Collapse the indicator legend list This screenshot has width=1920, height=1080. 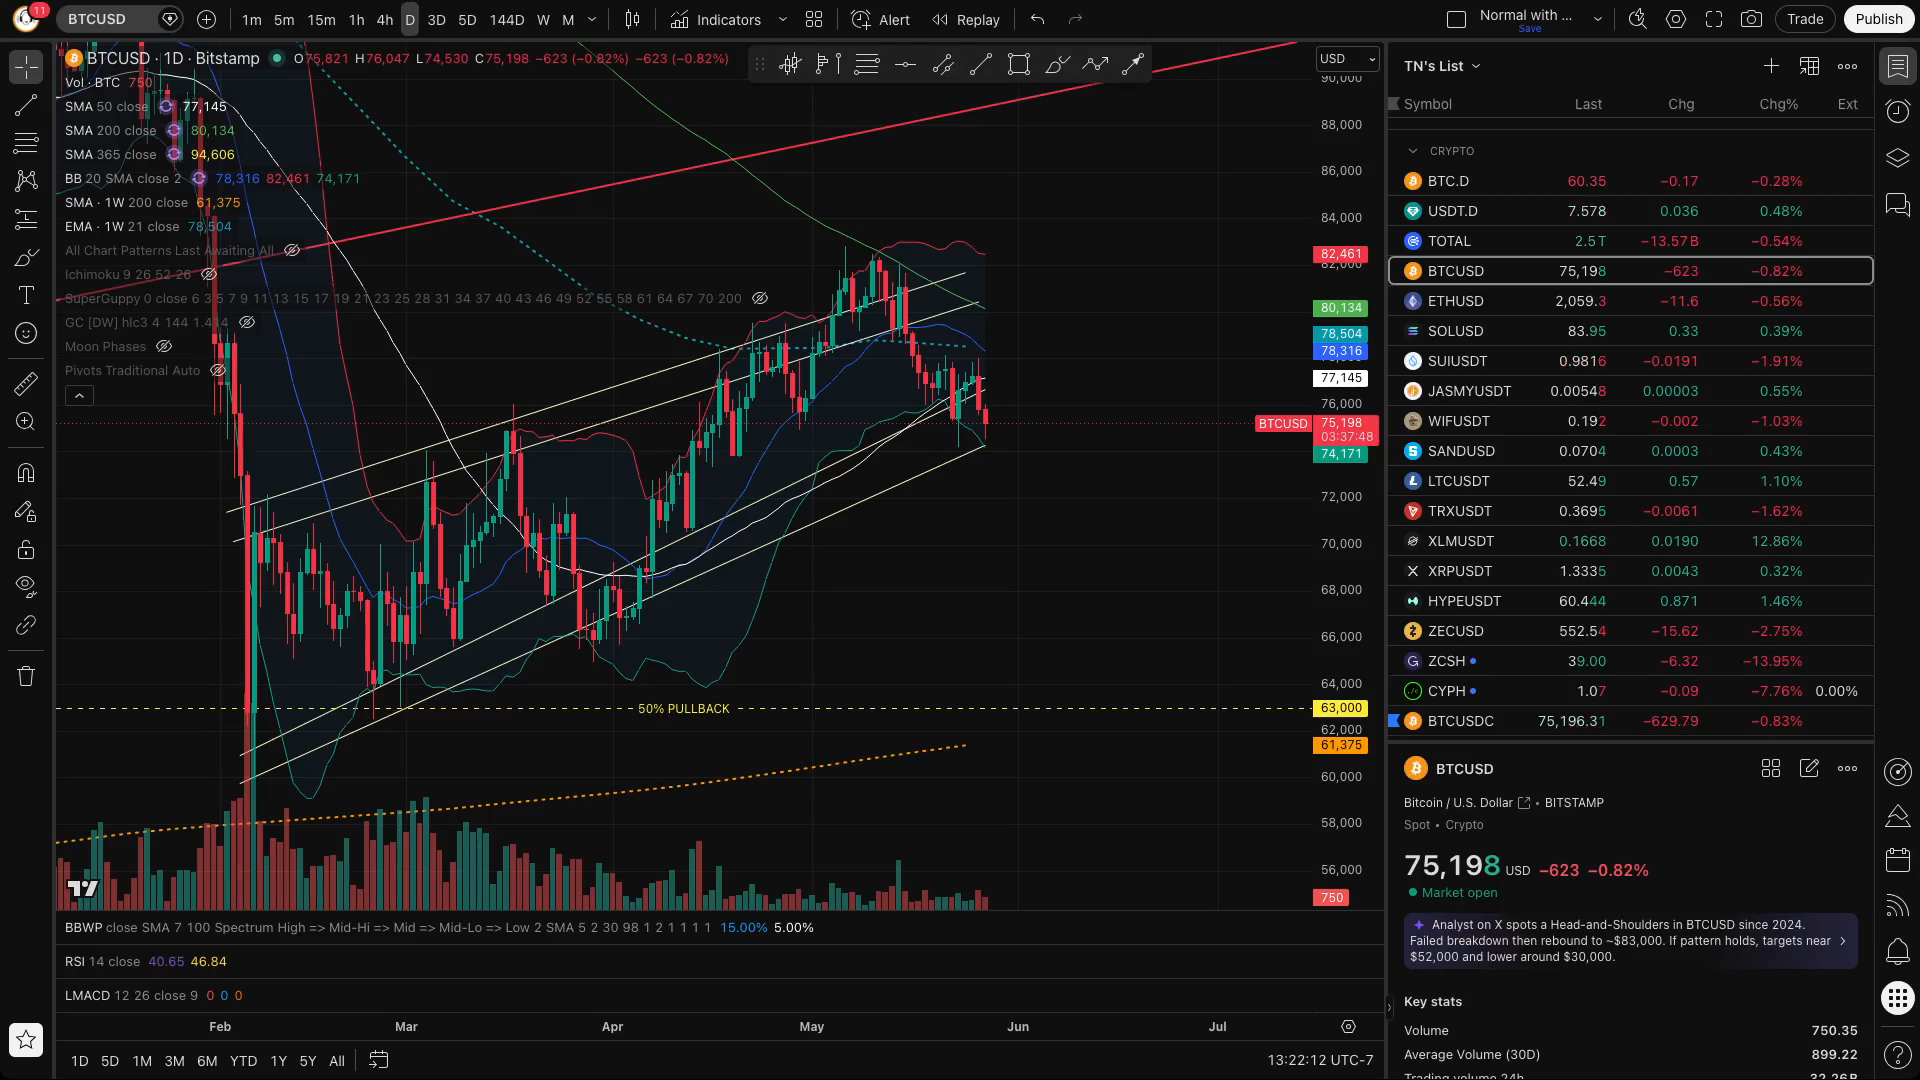point(79,396)
